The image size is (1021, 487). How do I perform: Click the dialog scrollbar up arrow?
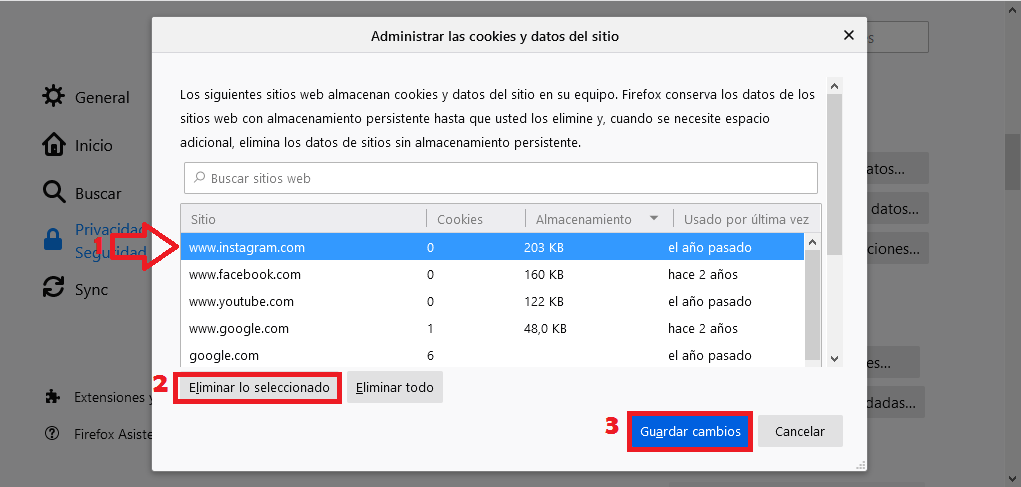(835, 86)
